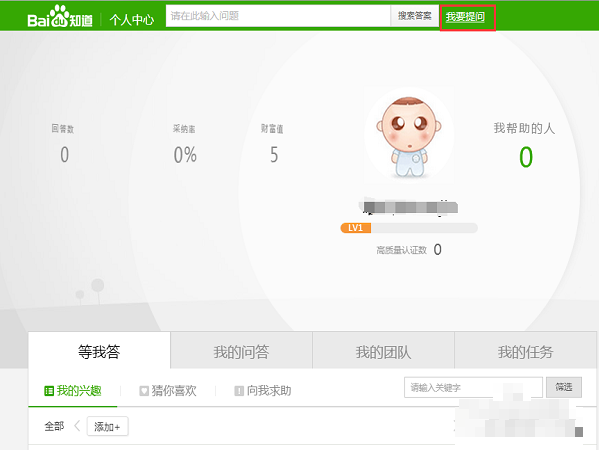Select the 猜你喜欢 sub-tab
This screenshot has width=599, height=450.
coord(168,391)
